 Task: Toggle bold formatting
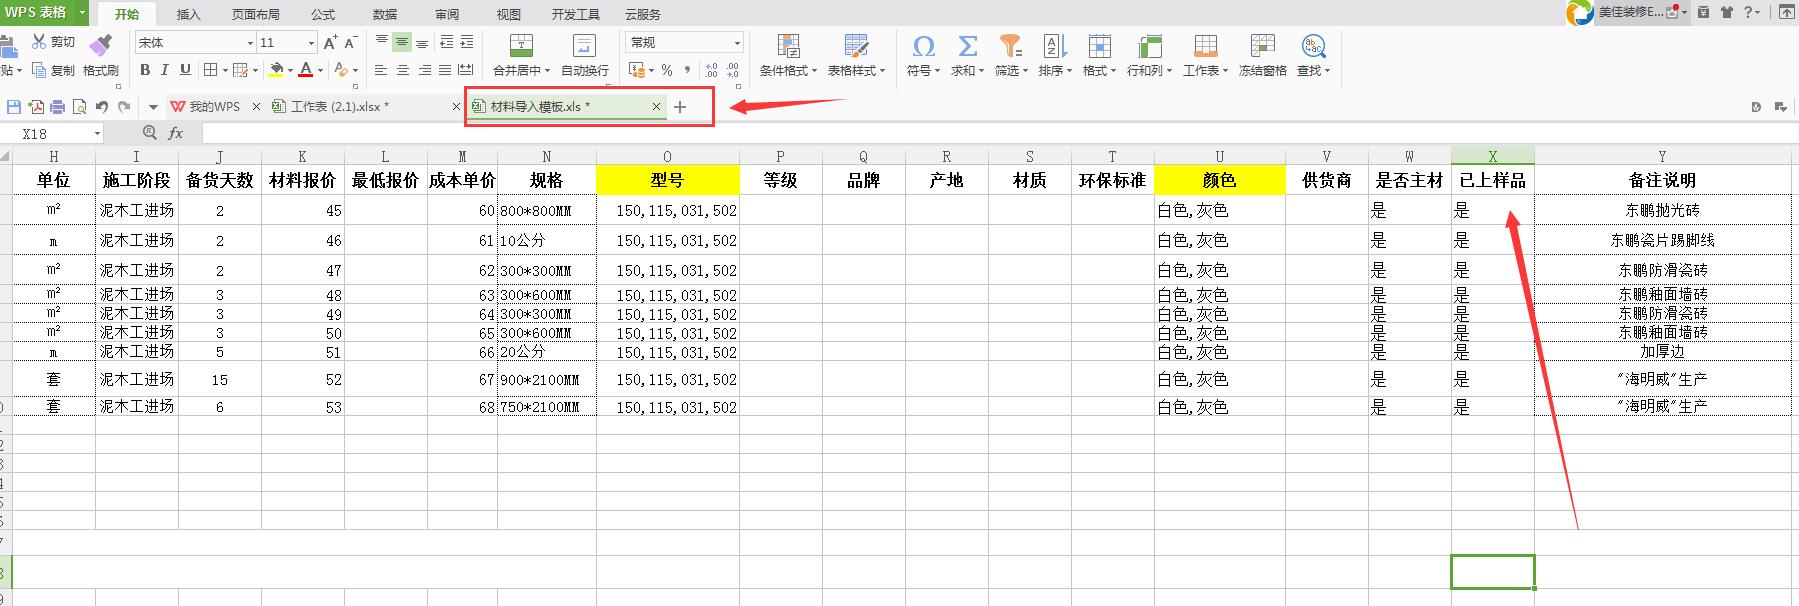click(145, 70)
